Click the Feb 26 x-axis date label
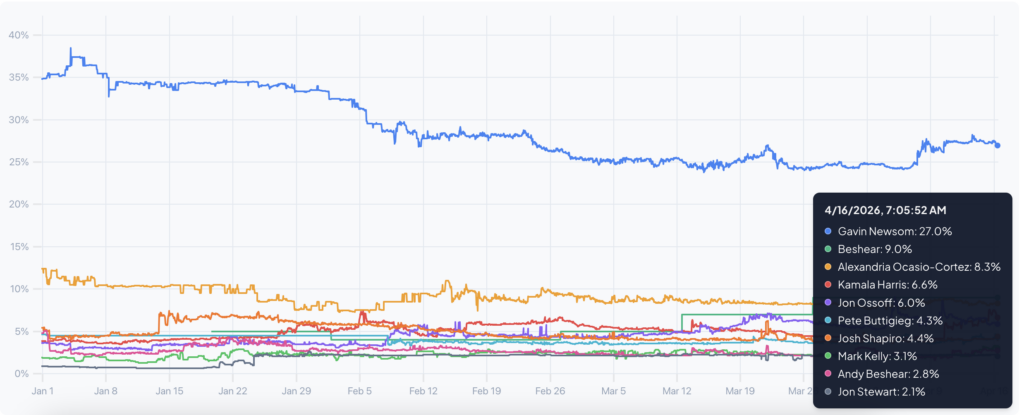Screen dimensions: 1024x415 pyautogui.click(x=551, y=390)
